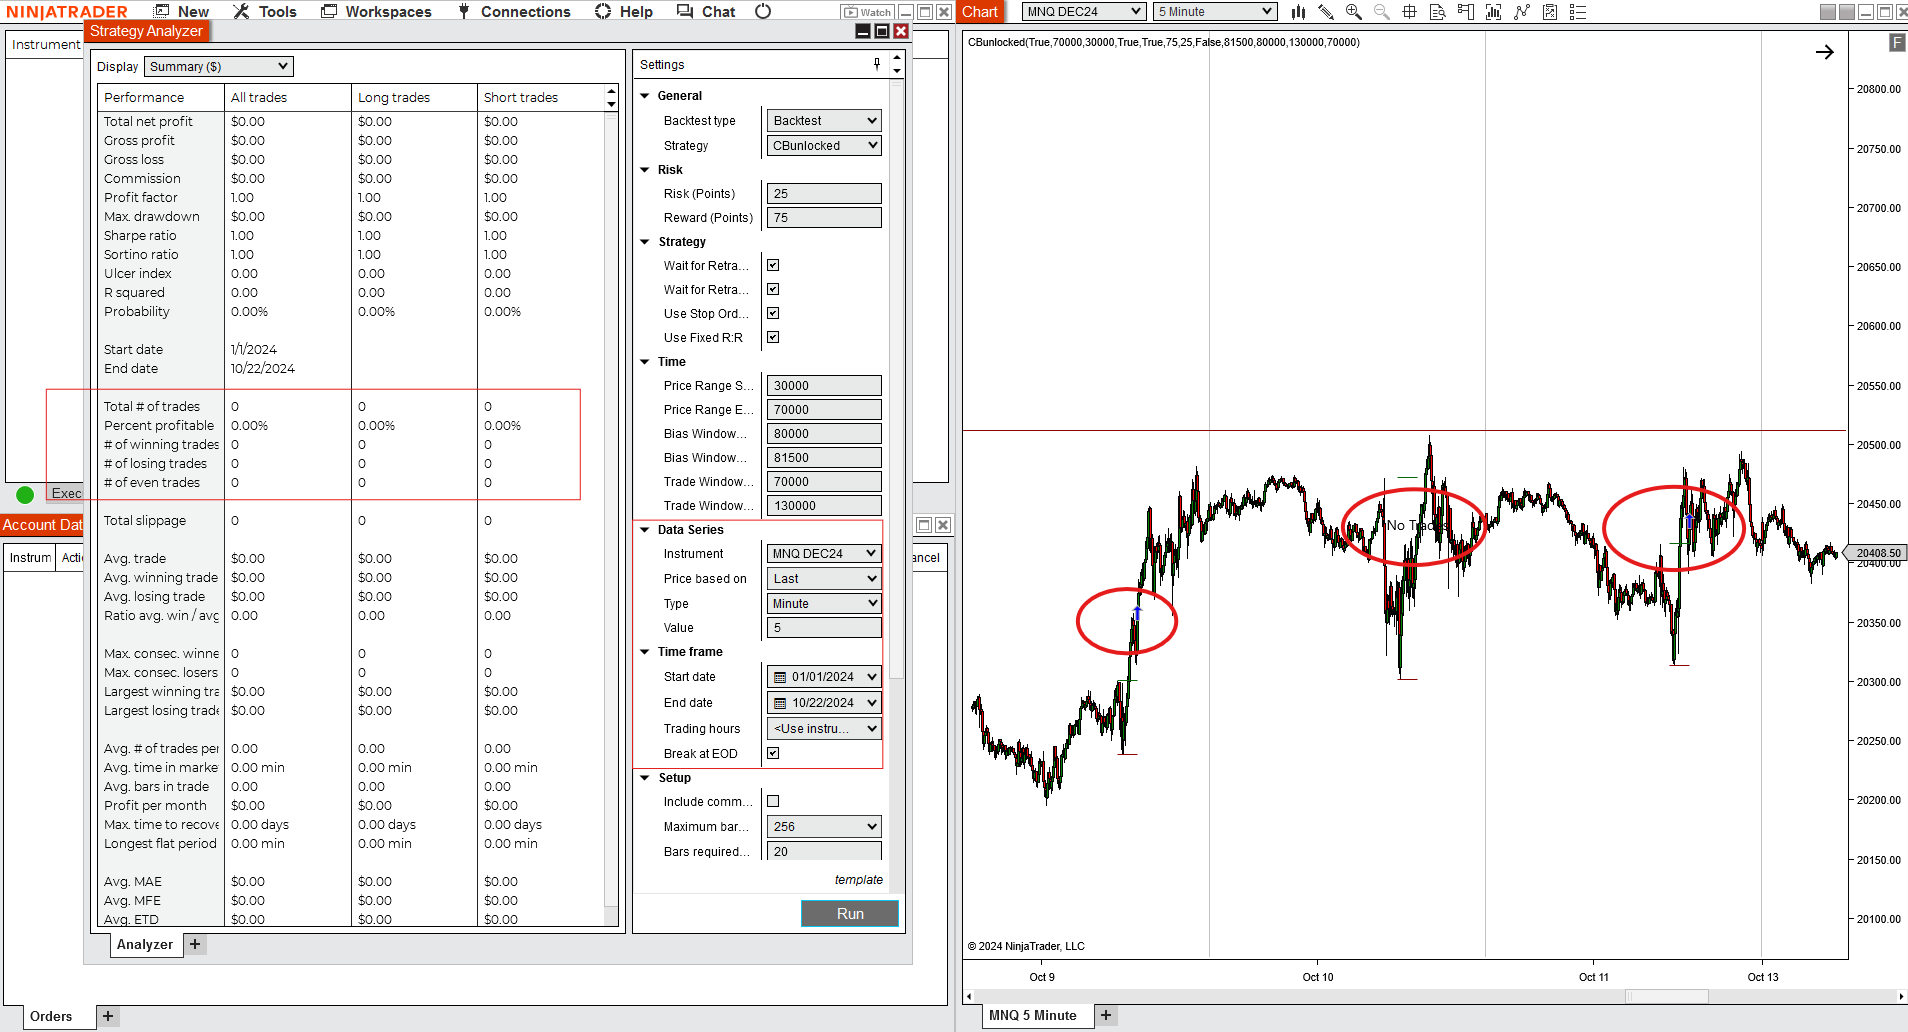This screenshot has height=1032, width=1908.
Task: Open the Chat menu
Action: pos(706,12)
